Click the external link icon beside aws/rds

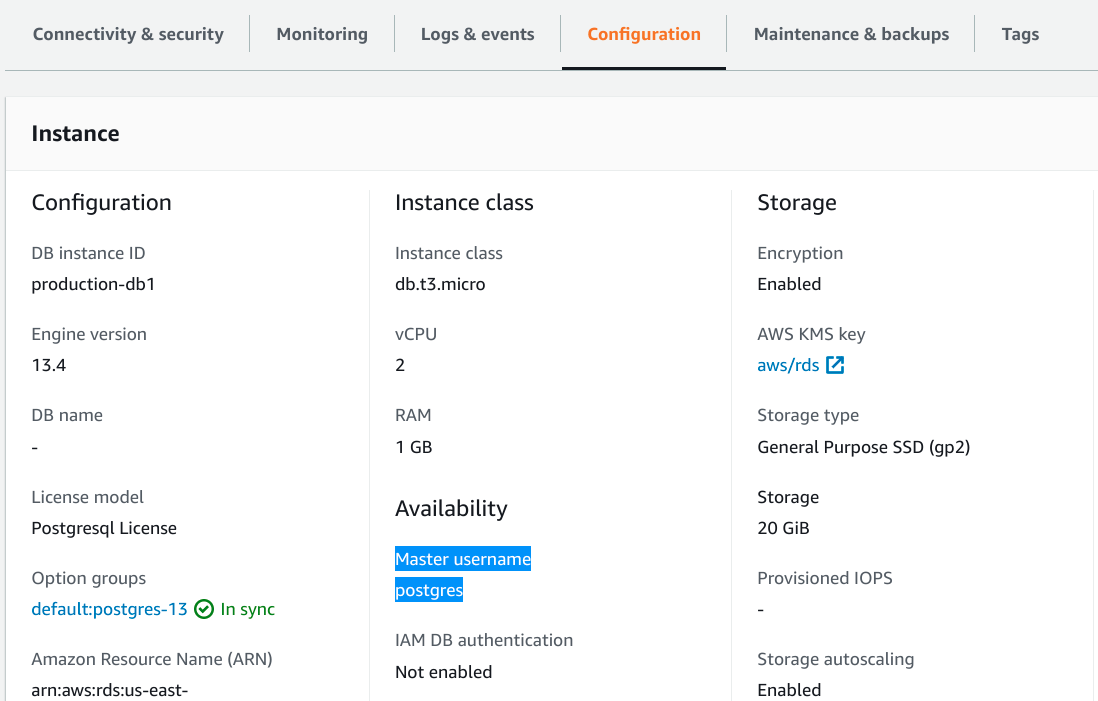click(835, 365)
